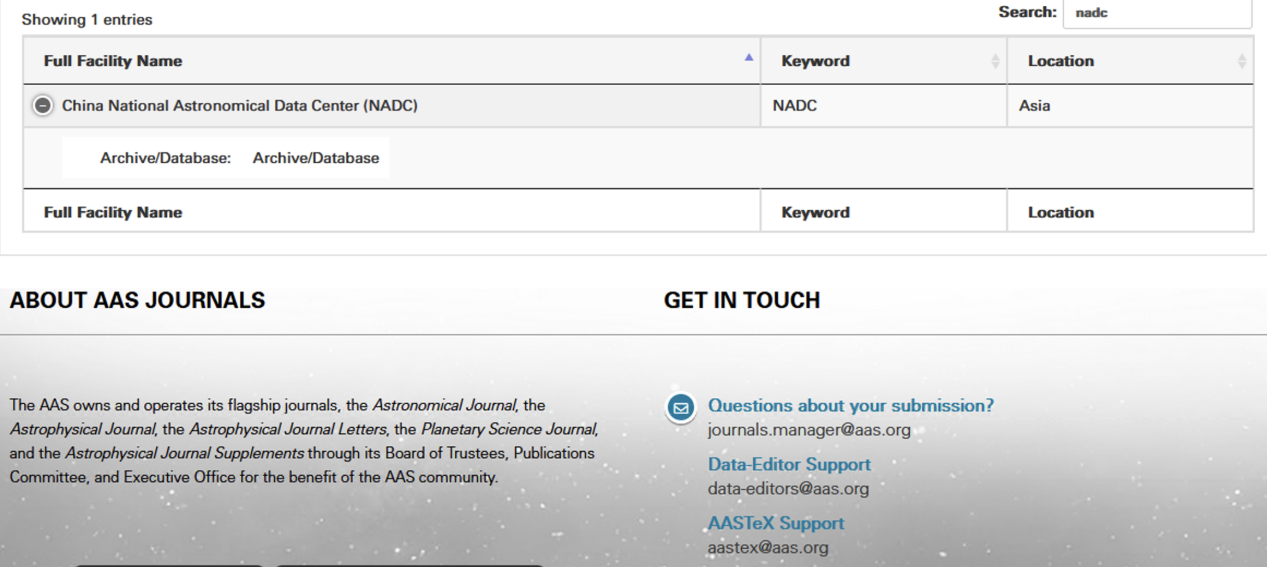Focus the Search box containing nadc
The image size is (1267, 567).
pyautogui.click(x=1155, y=14)
